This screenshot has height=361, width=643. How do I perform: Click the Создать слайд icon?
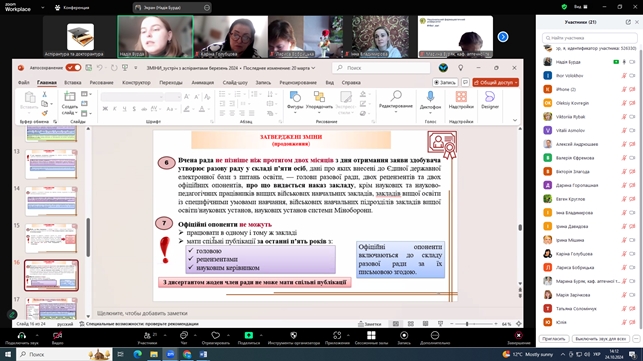[x=69, y=97]
